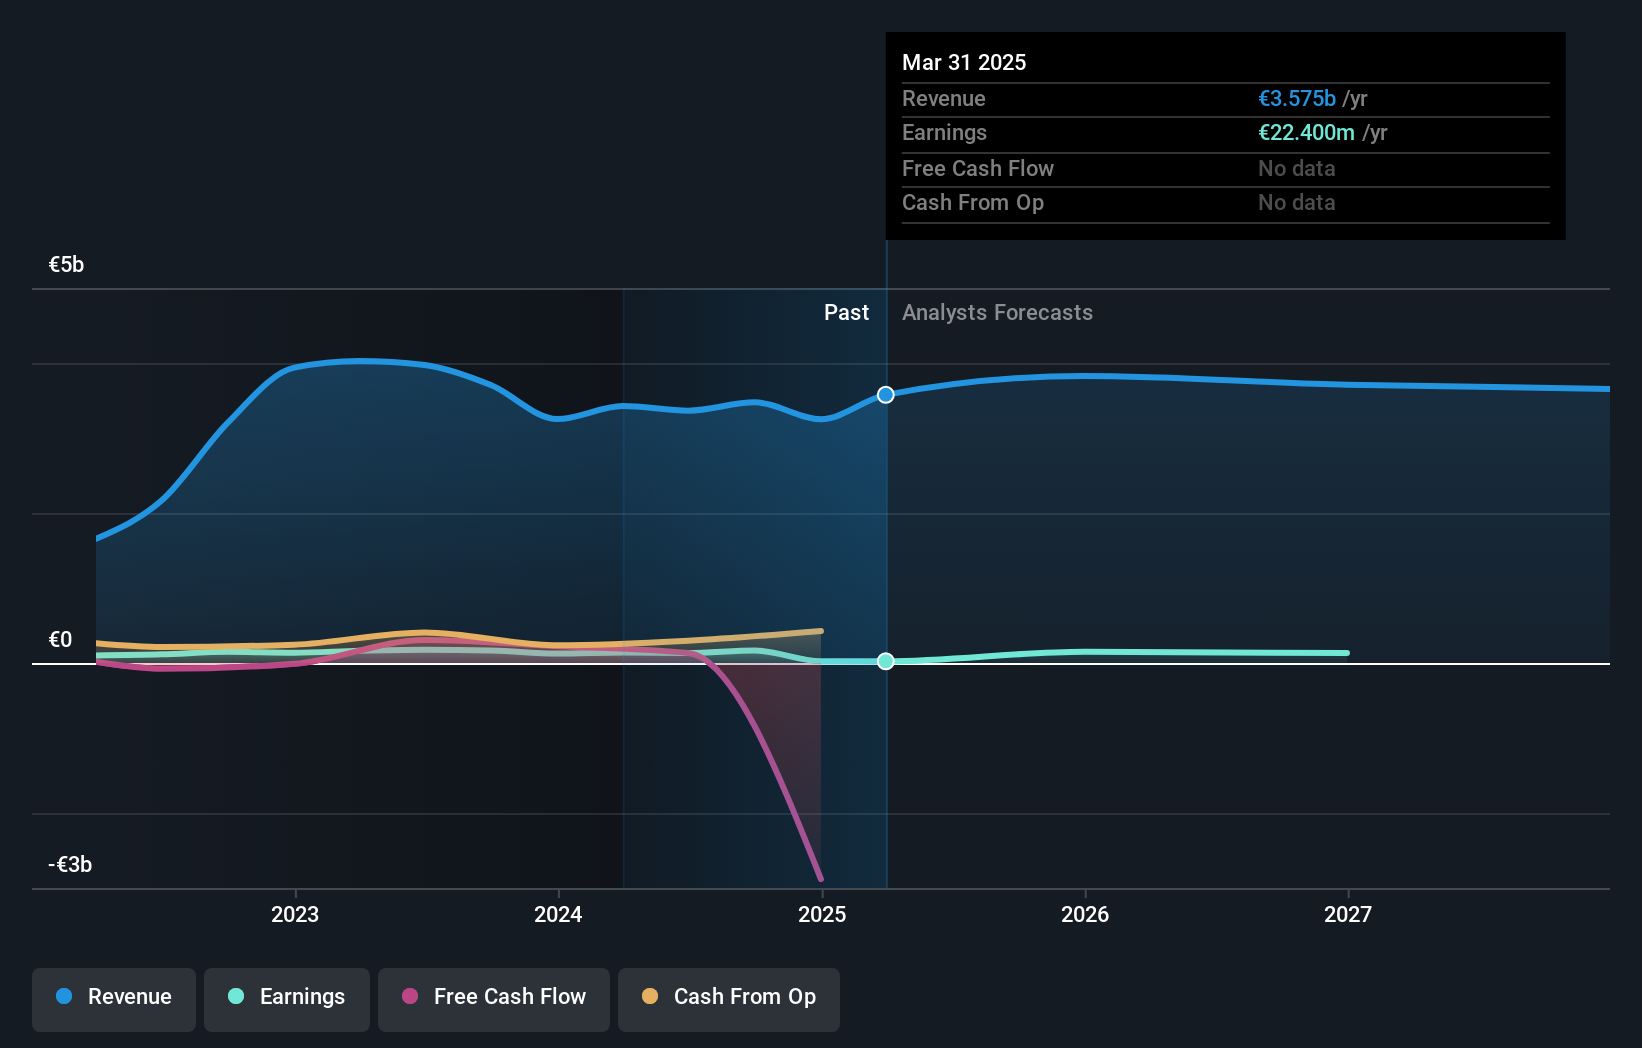Click the €22.400m earnings value in tooltip
This screenshot has width=1642, height=1048.
pyautogui.click(x=1306, y=132)
